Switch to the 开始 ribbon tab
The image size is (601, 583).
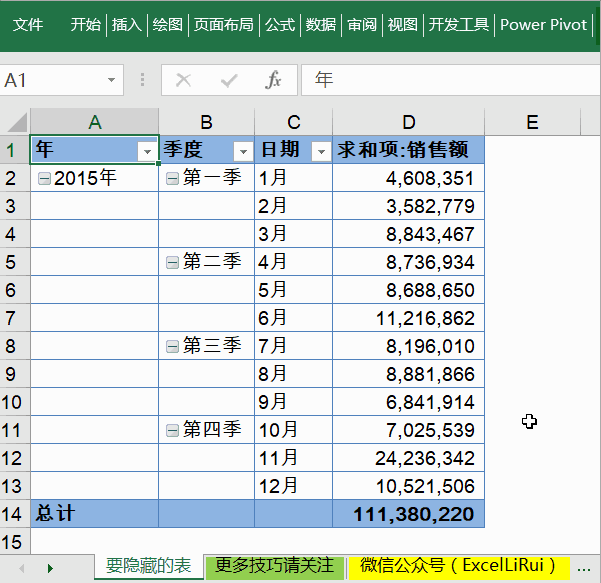[85, 25]
